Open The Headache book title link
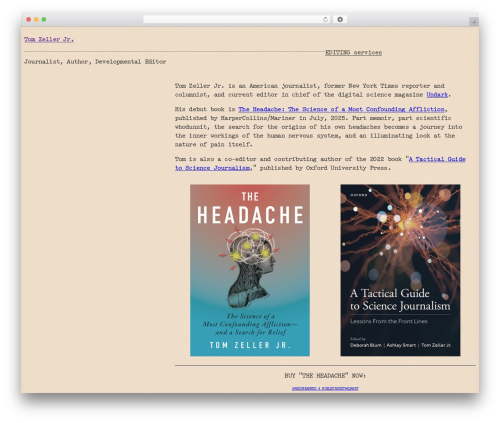 (x=341, y=109)
